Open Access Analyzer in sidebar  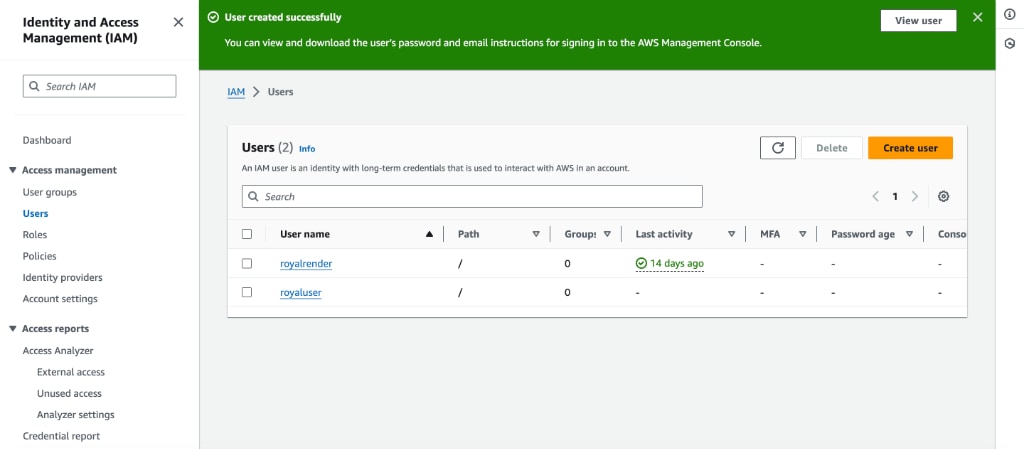point(58,350)
